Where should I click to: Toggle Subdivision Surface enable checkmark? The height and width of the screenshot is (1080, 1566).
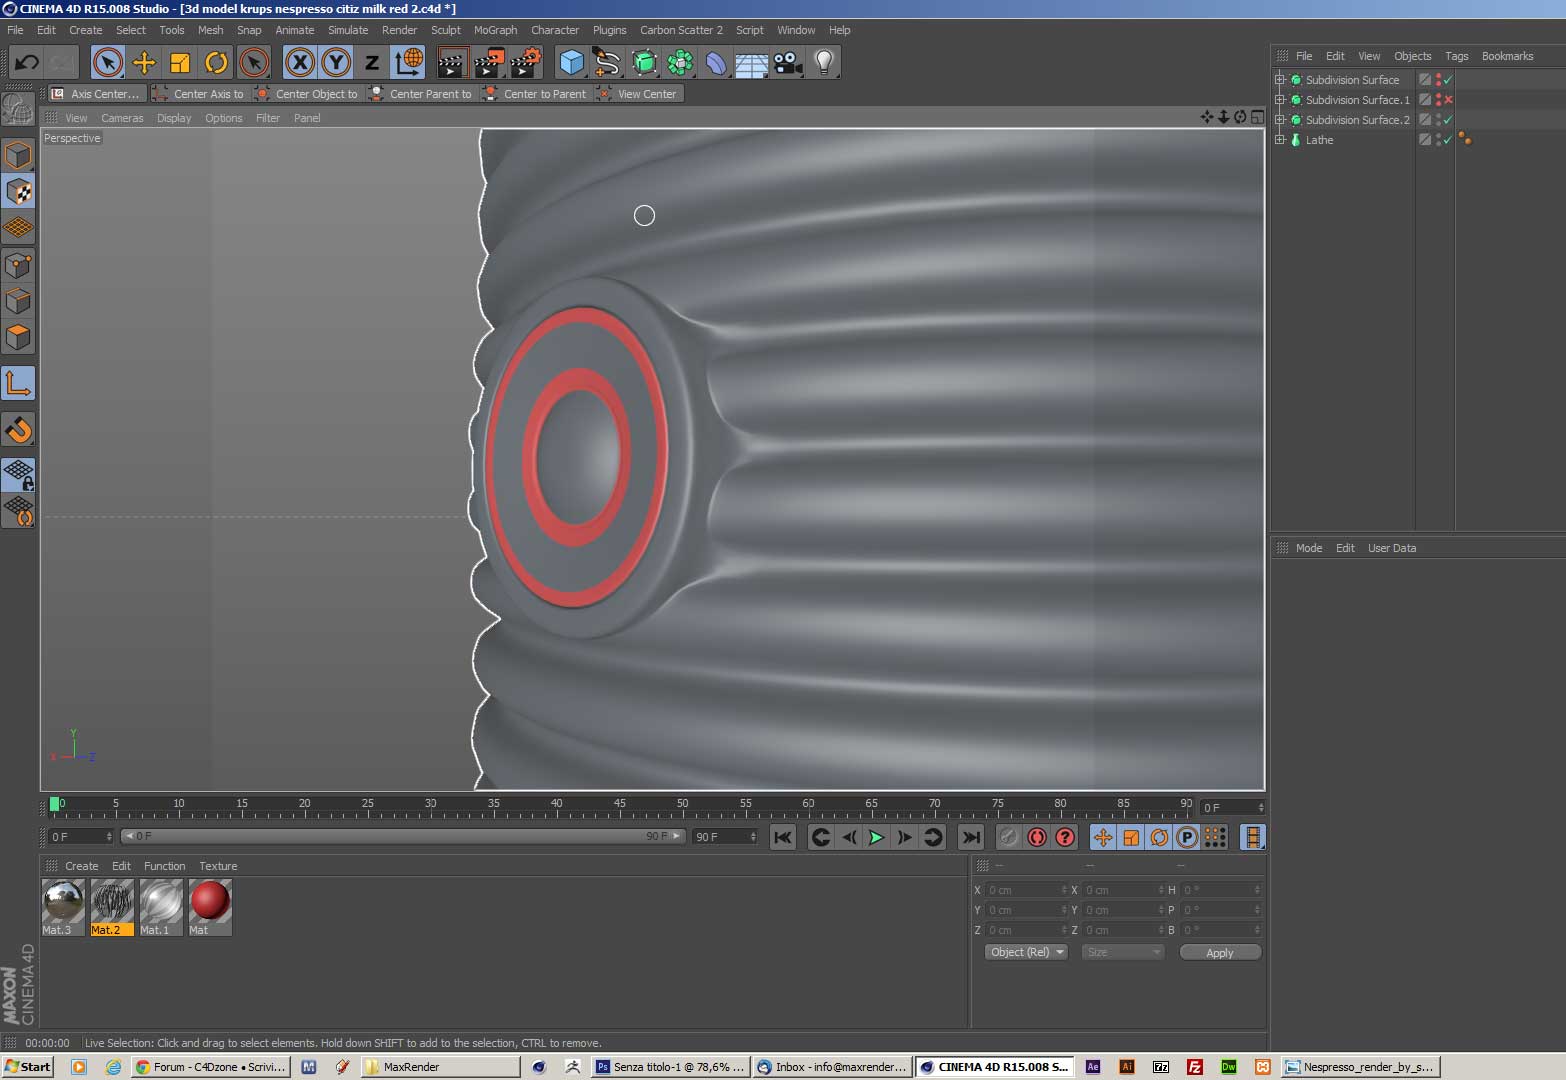point(1447,80)
